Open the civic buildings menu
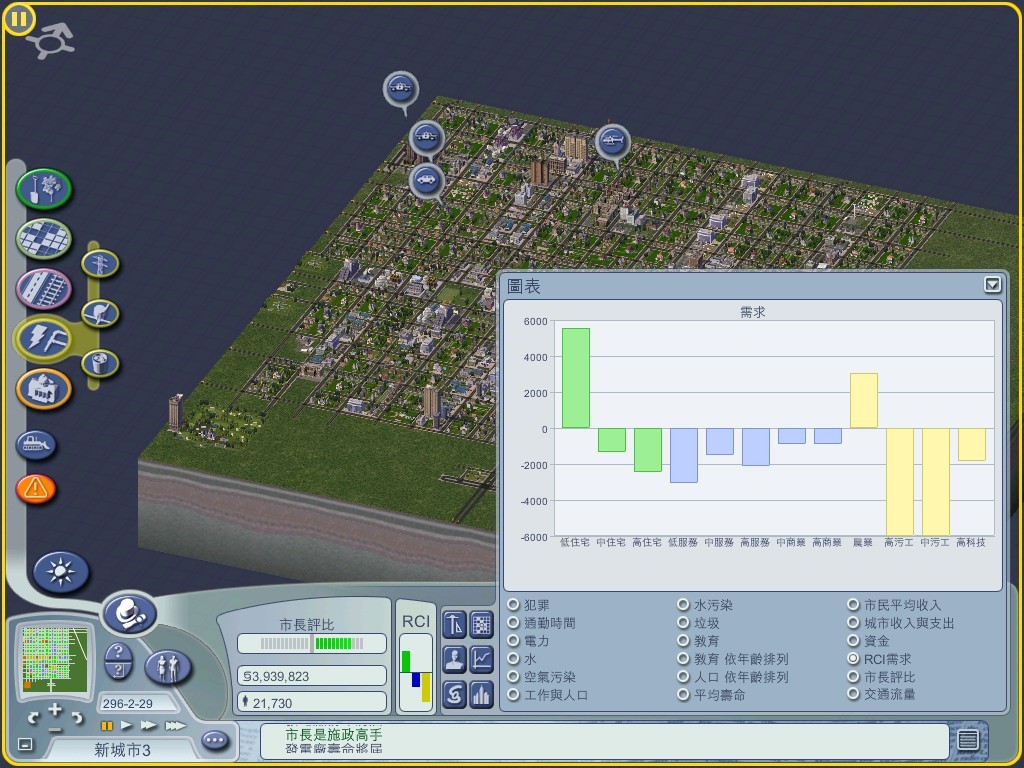Image resolution: width=1024 pixels, height=768 pixels. (44, 389)
